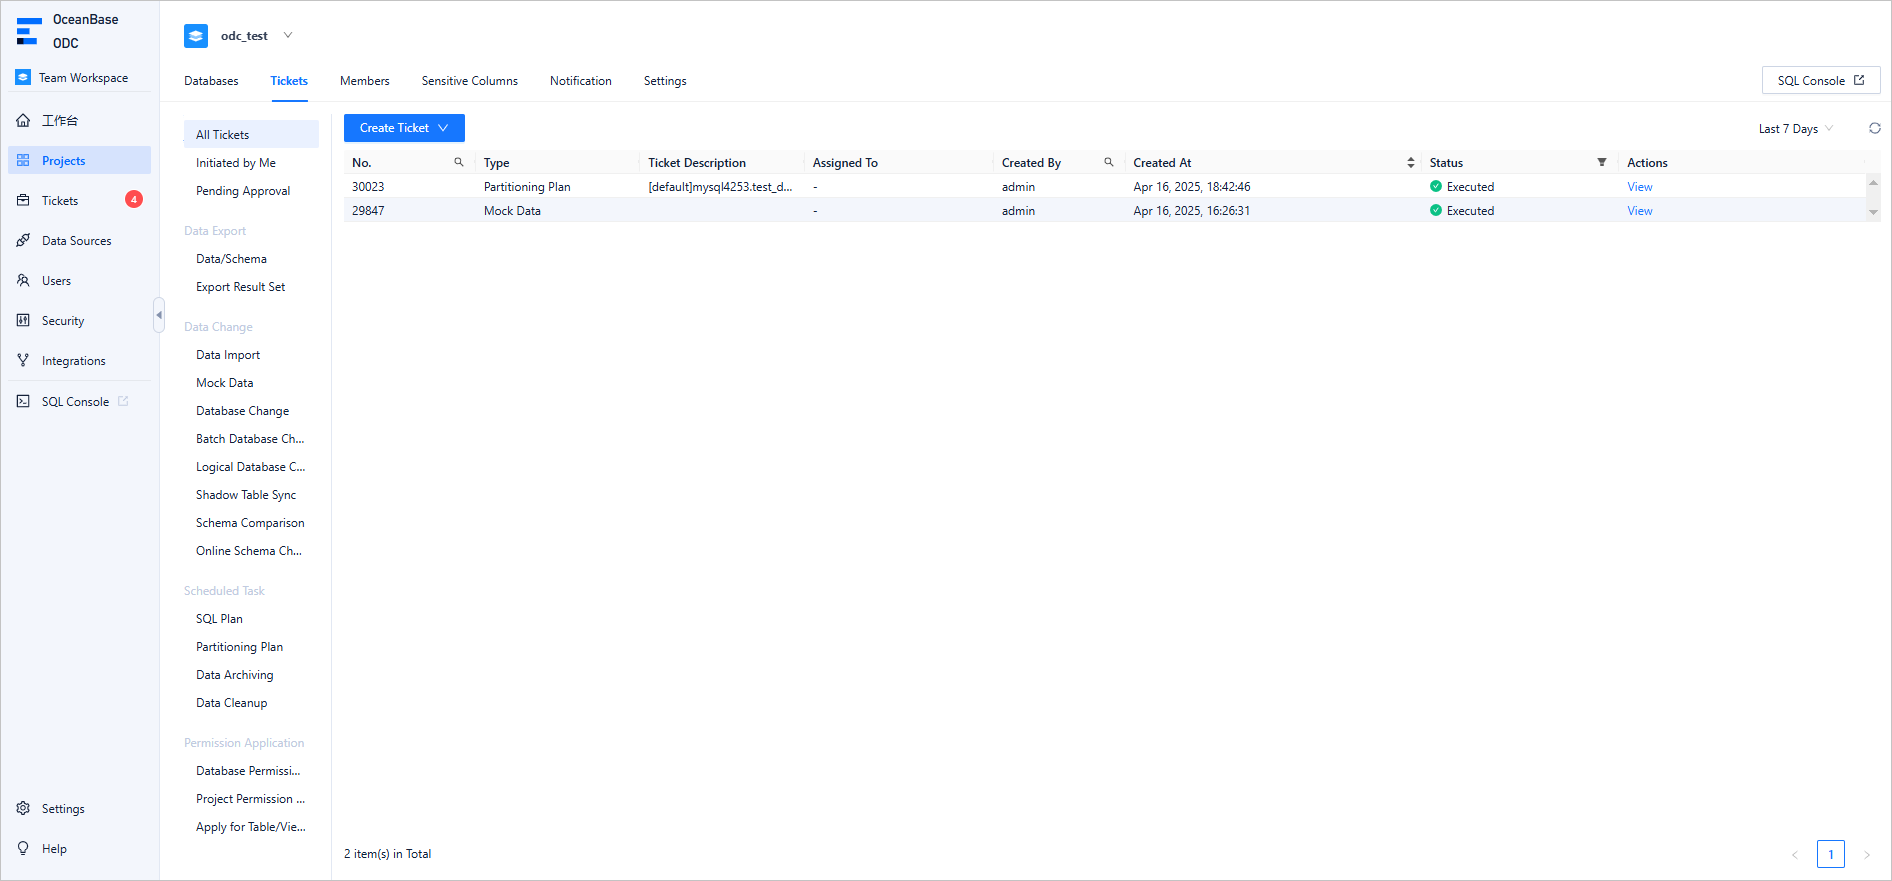
Task: Click View link for ticket 30023
Action: pyautogui.click(x=1639, y=187)
